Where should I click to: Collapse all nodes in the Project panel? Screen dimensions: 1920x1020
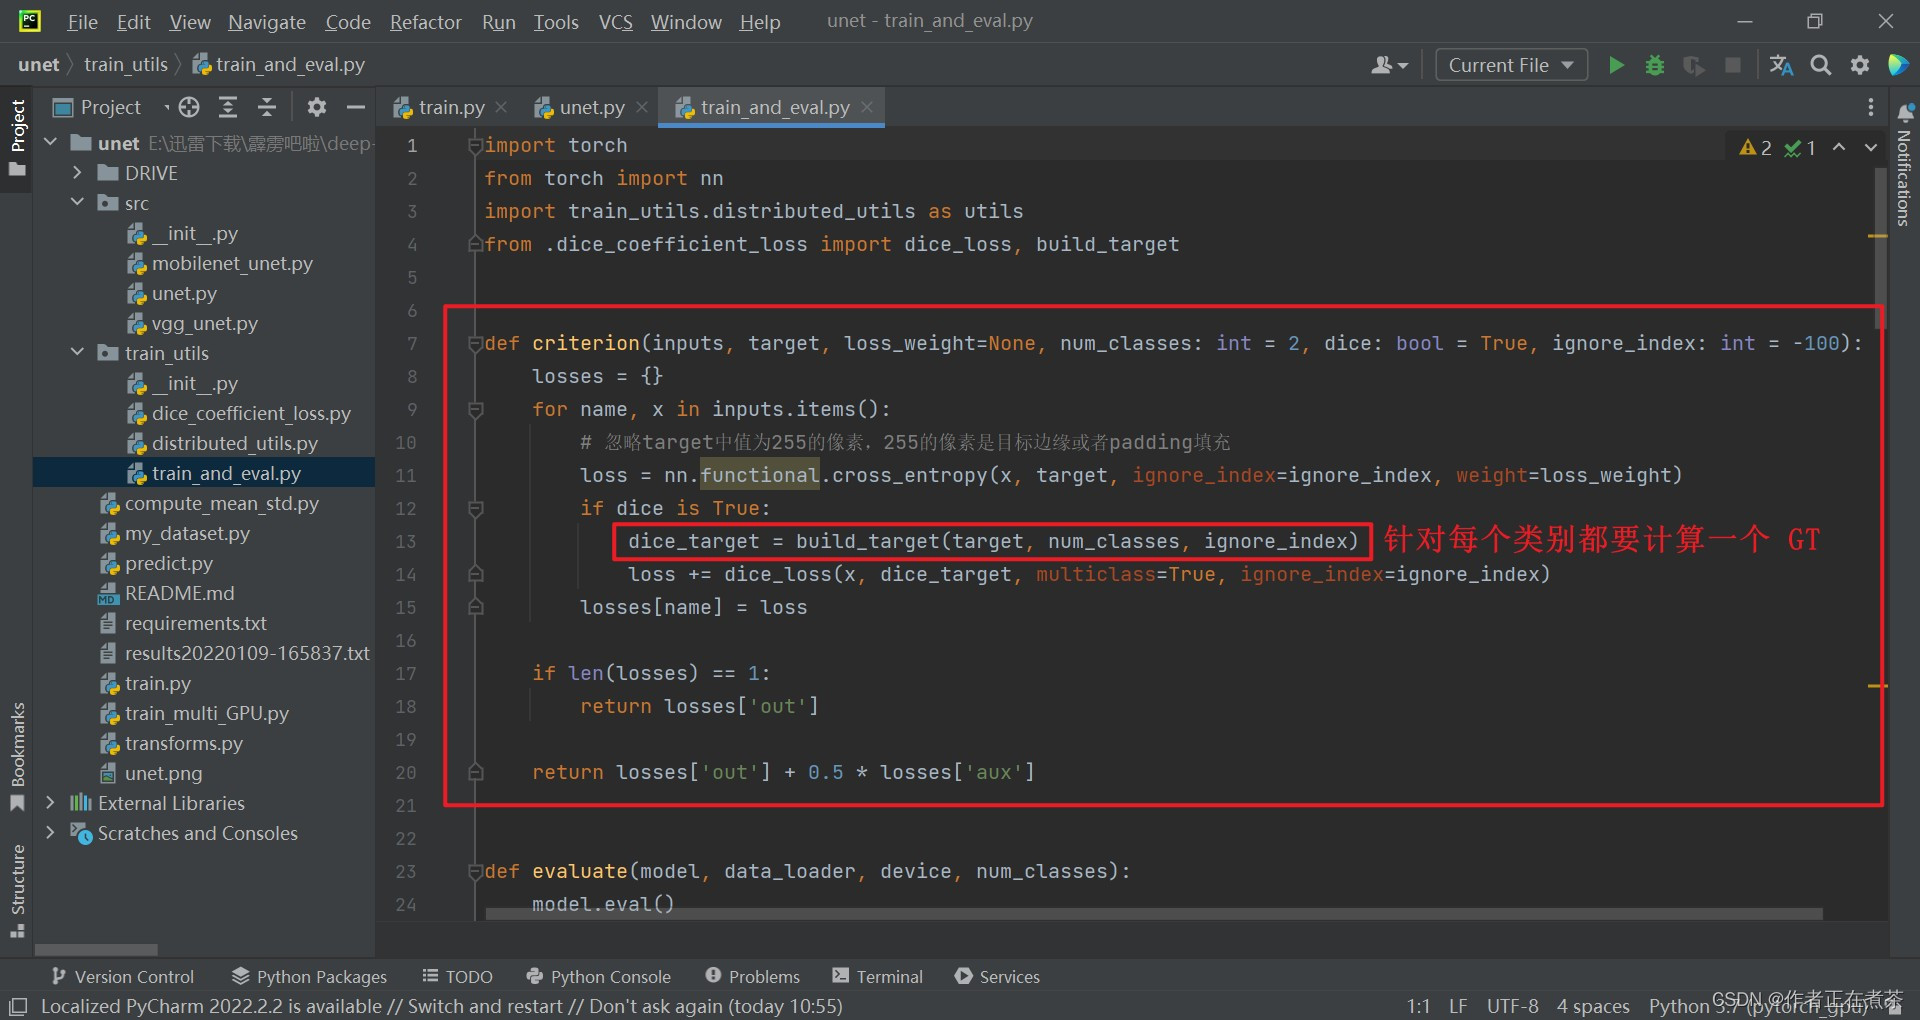[267, 107]
